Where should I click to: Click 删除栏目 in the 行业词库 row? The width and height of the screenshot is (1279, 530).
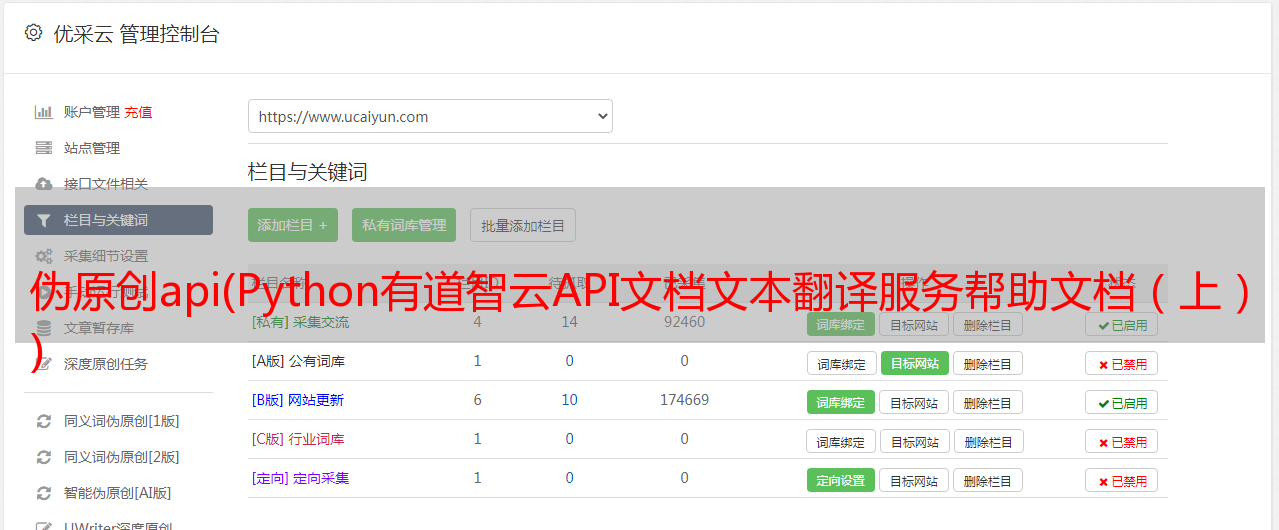tap(988, 441)
